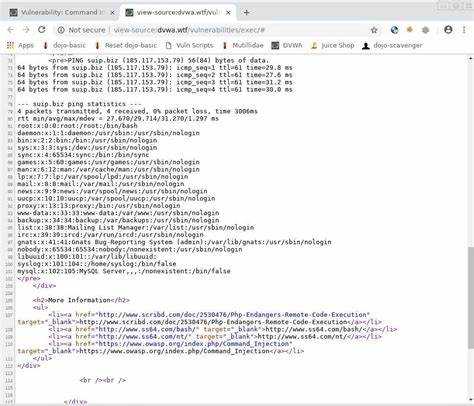Click the '4 packets transmitted' line
Viewport: 474px width, 406px height.
[x=137, y=111]
